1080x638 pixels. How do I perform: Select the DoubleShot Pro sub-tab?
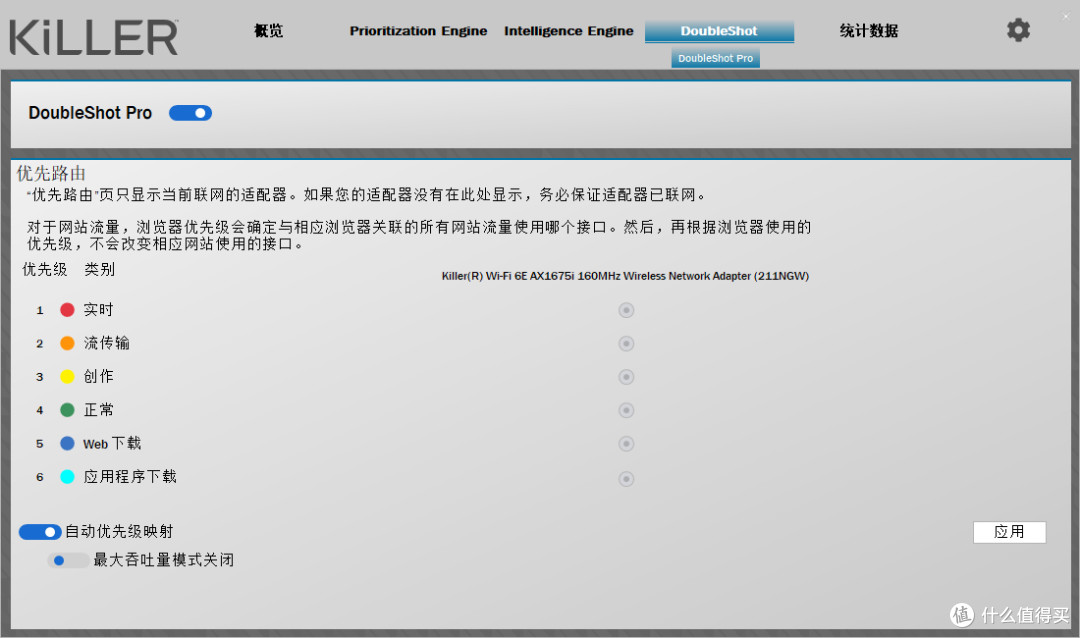[716, 58]
